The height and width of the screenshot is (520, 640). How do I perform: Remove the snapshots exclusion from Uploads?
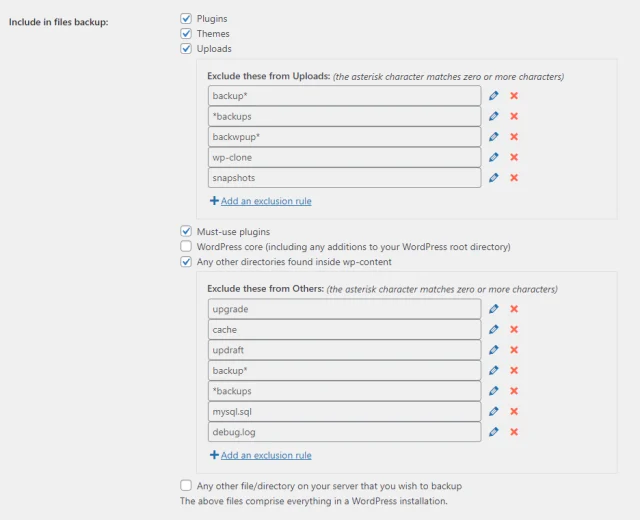click(x=514, y=178)
